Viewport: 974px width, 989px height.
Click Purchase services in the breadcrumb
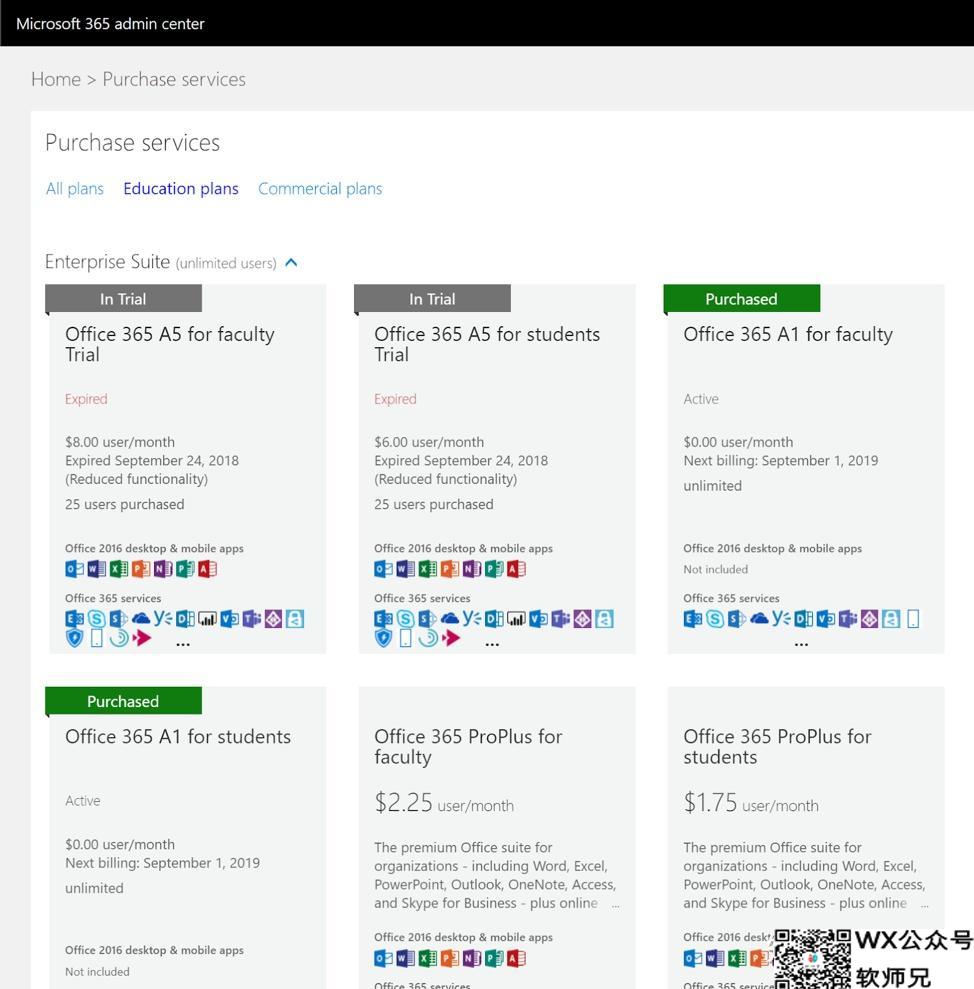coord(174,79)
